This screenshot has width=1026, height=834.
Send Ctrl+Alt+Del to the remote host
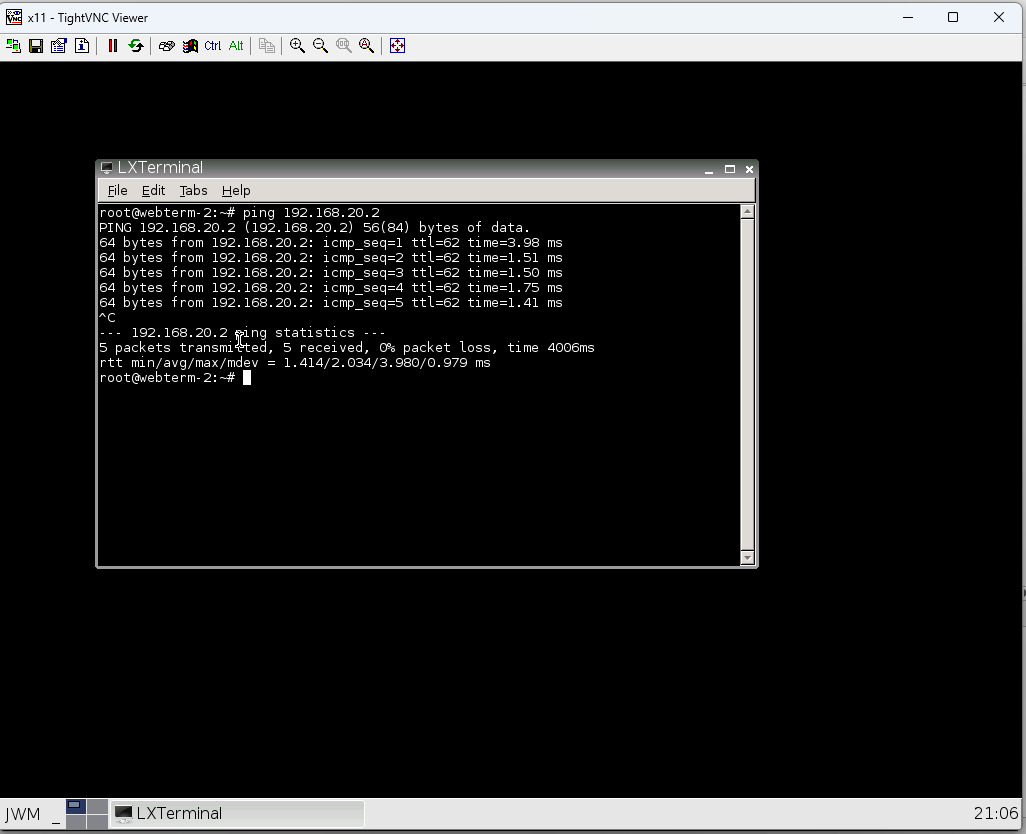(167, 46)
